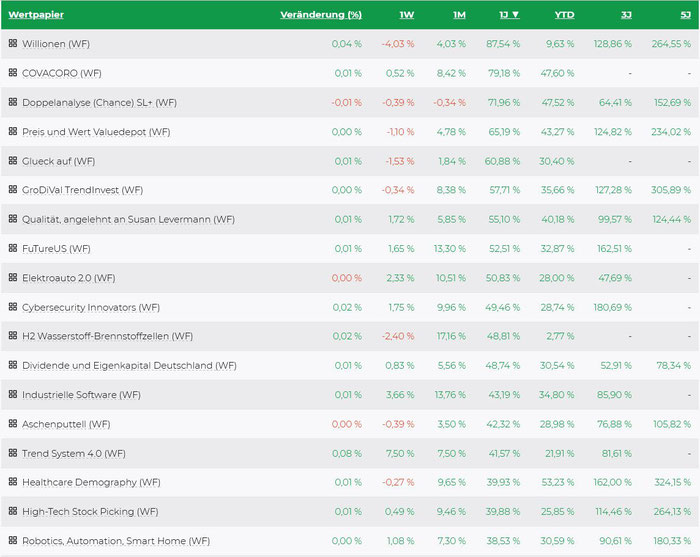This screenshot has height=557, width=700.
Task: Open Cybersecurity Innovators (WF)
Action: (x=91, y=308)
